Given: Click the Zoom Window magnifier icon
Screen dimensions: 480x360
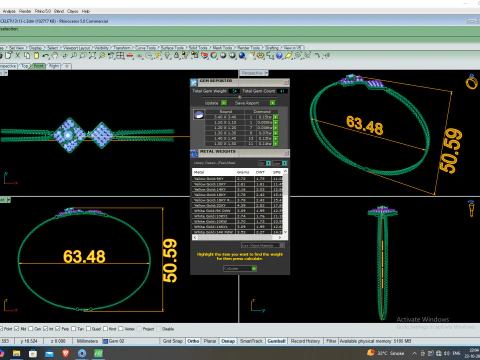Looking at the screenshot, I should 83,56.
